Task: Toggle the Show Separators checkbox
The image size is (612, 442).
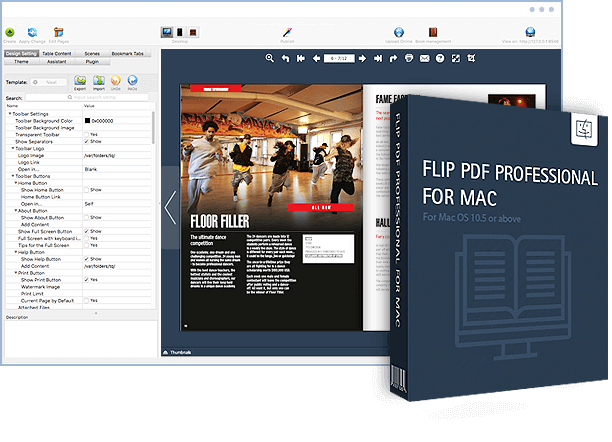Action: click(x=86, y=141)
